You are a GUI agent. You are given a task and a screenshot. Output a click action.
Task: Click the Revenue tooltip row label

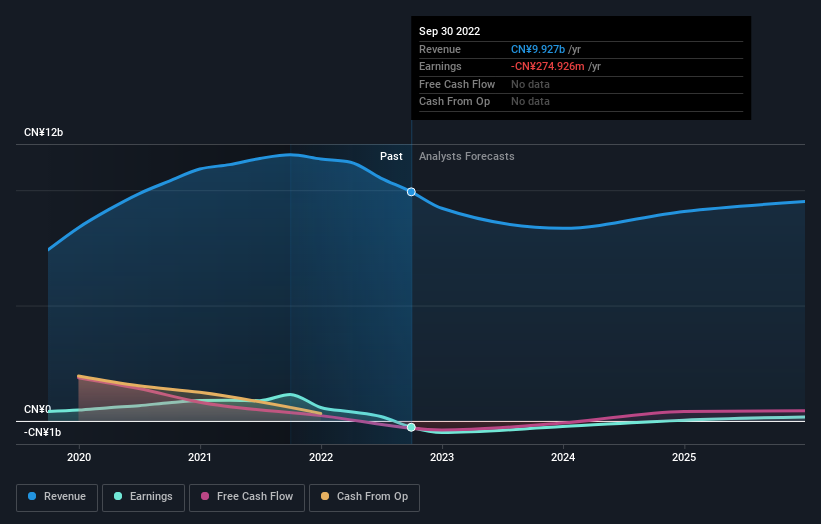[x=440, y=49]
